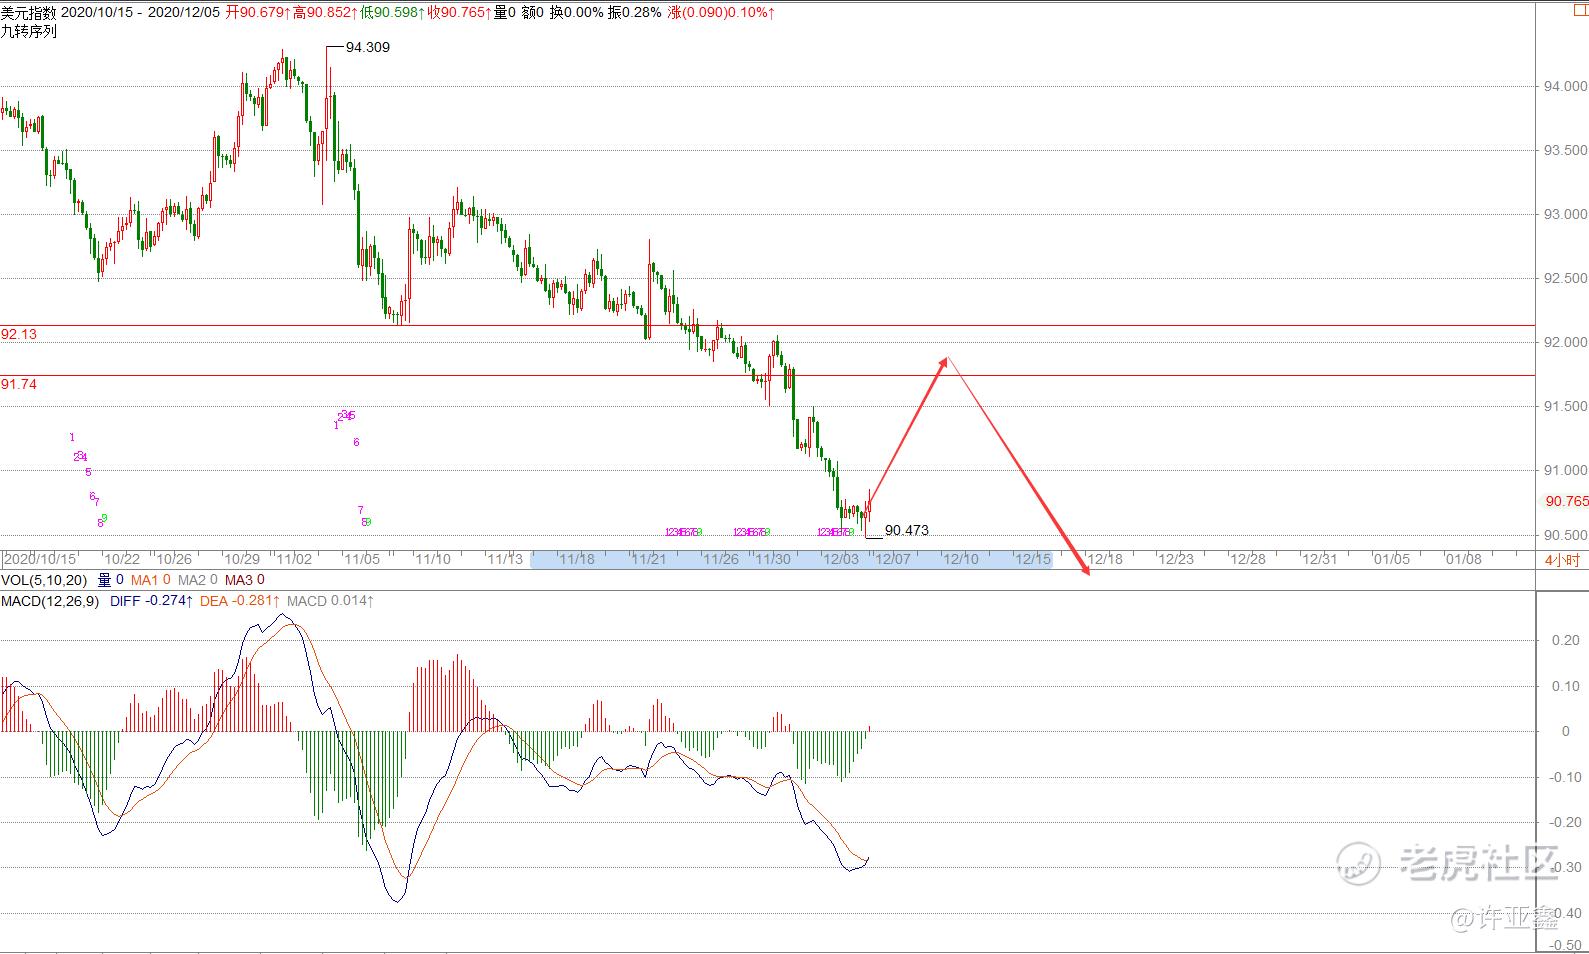Jump to '12/03' on the time axis

tap(841, 559)
